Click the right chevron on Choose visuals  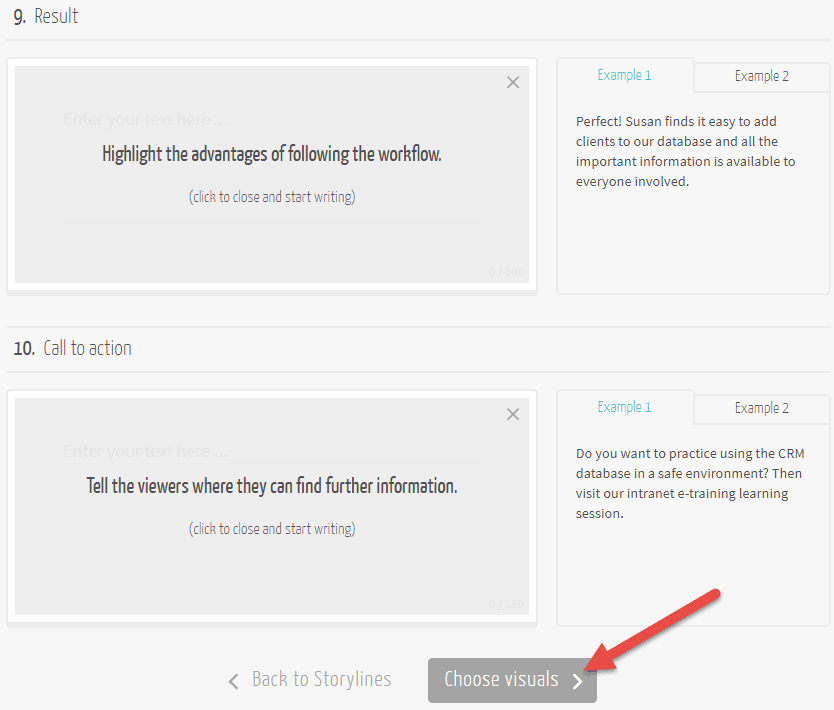pos(577,681)
